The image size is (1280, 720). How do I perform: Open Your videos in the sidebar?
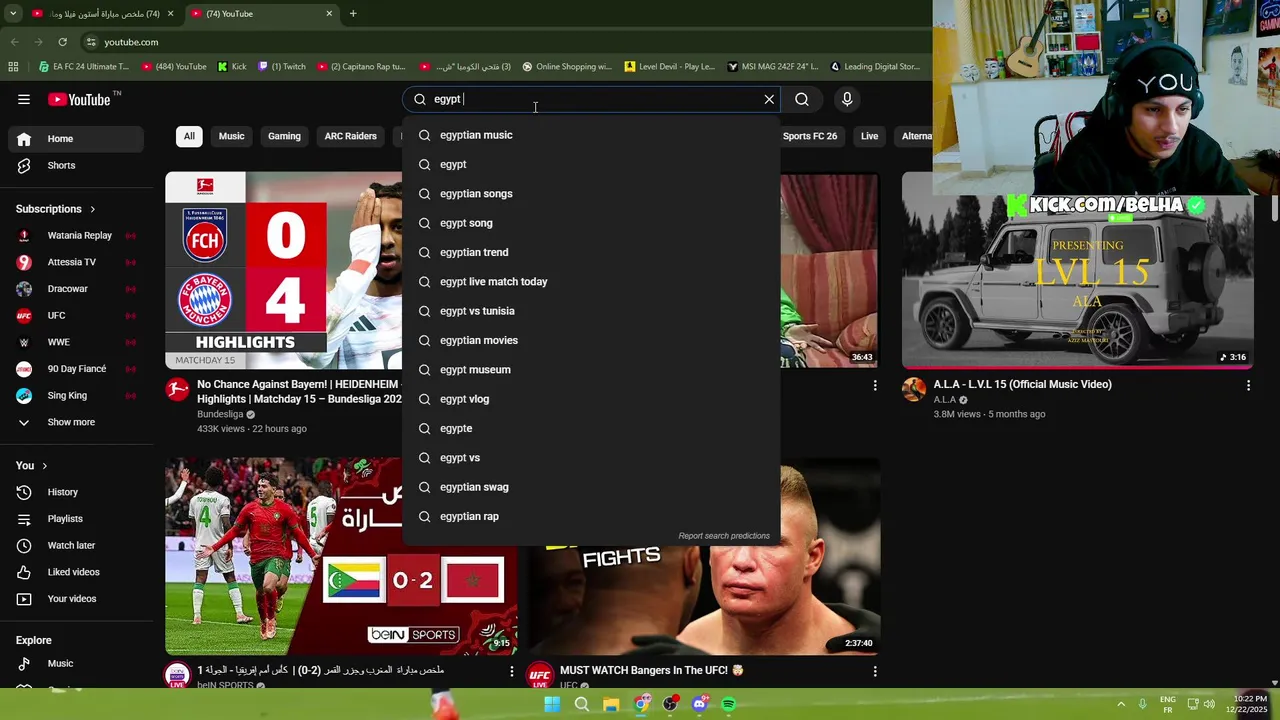pos(76,599)
